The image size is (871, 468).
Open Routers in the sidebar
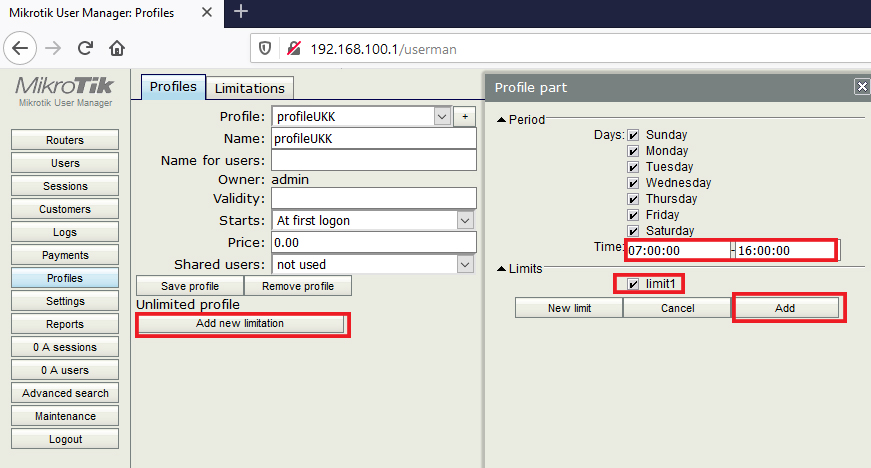pyautogui.click(x=65, y=140)
